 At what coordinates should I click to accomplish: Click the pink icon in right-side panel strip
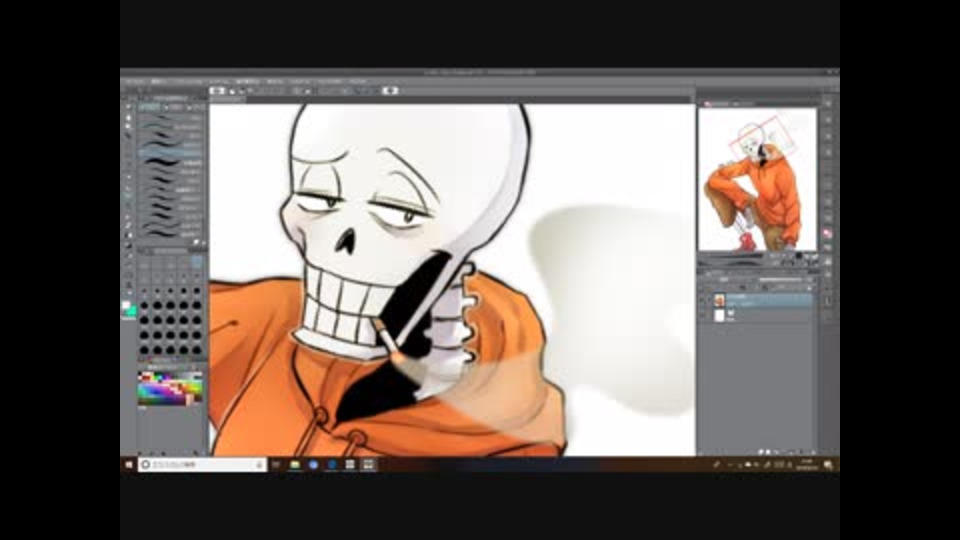point(828,234)
